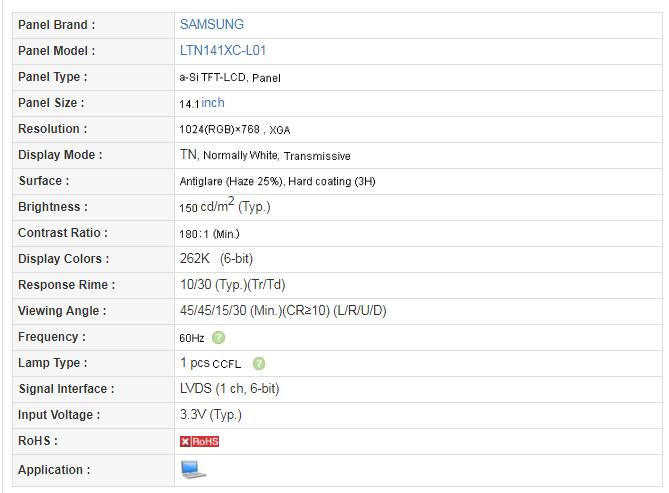Click the '1024(RGB)×768 , XGA' value
Screen dimensions: 669x493
[235, 130]
